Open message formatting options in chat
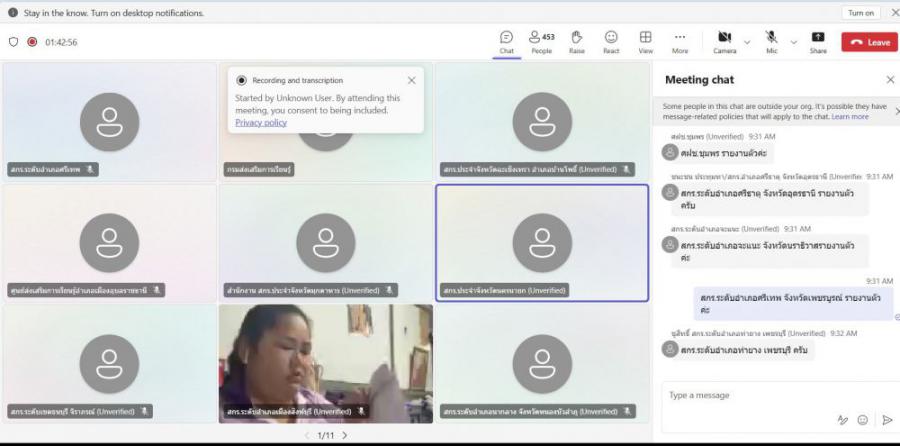Screen dimensions: 900x446 tap(842, 420)
